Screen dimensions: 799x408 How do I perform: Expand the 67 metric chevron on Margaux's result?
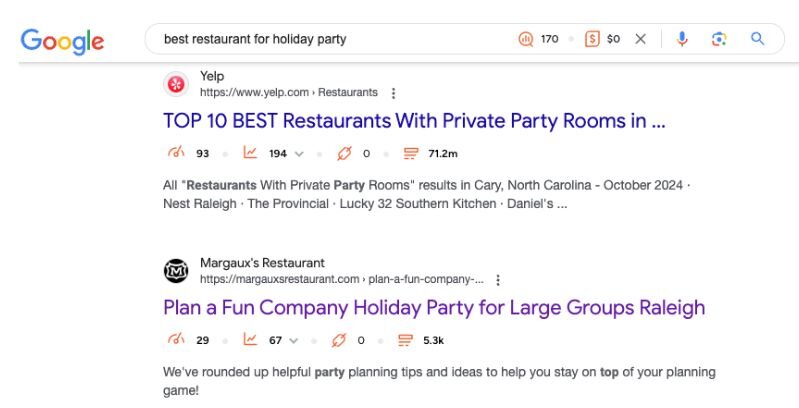click(x=294, y=340)
